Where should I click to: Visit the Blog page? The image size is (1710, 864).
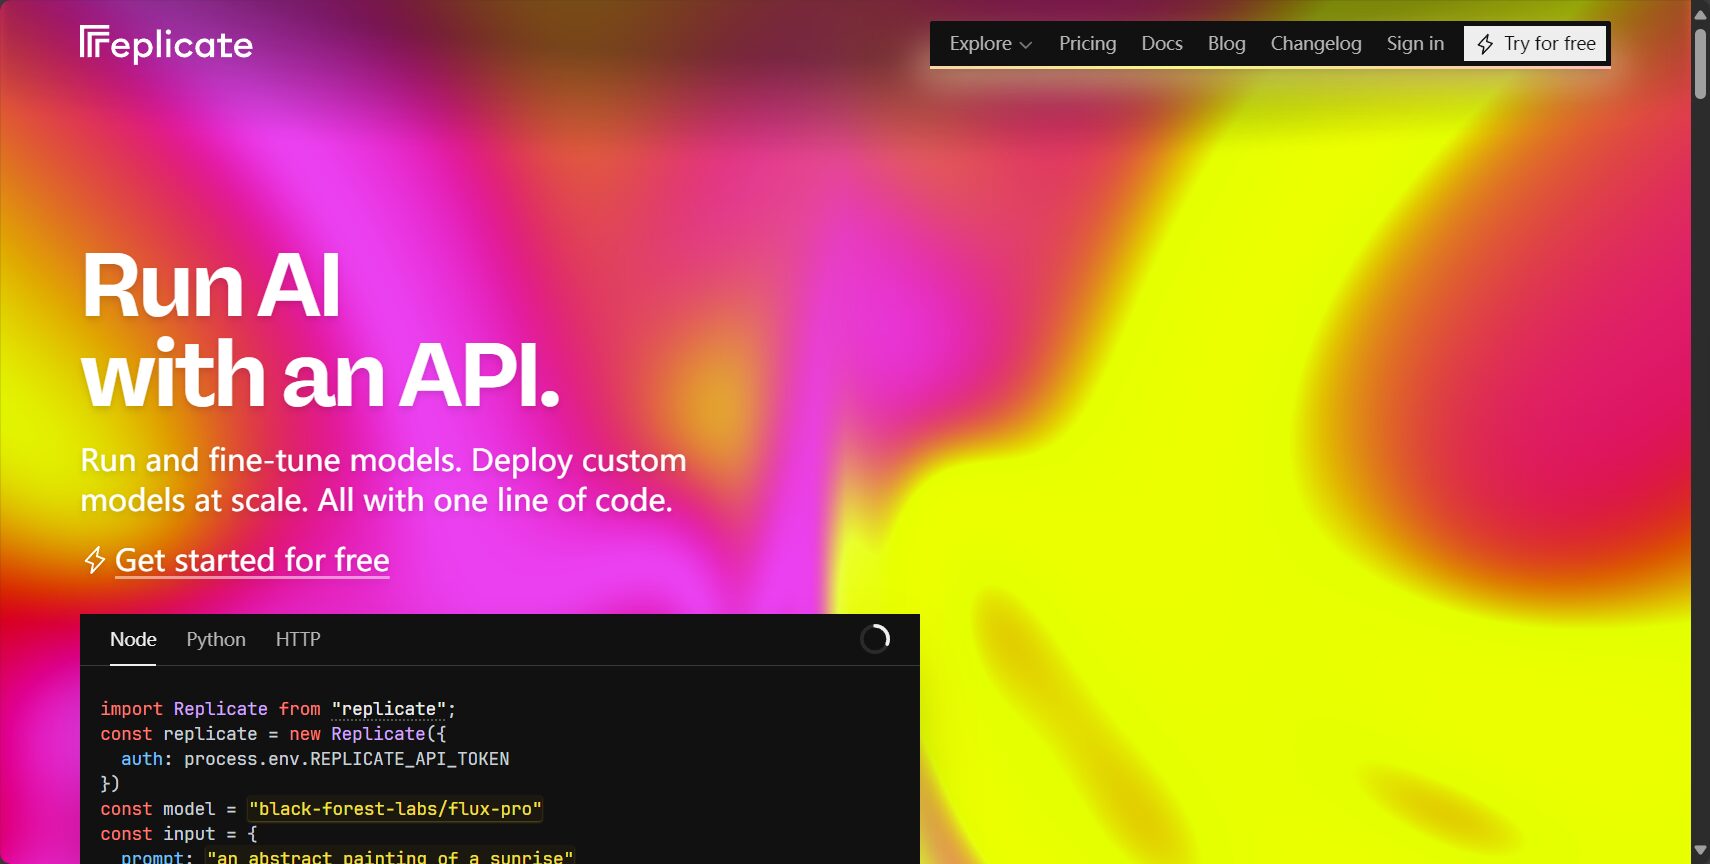coord(1226,44)
